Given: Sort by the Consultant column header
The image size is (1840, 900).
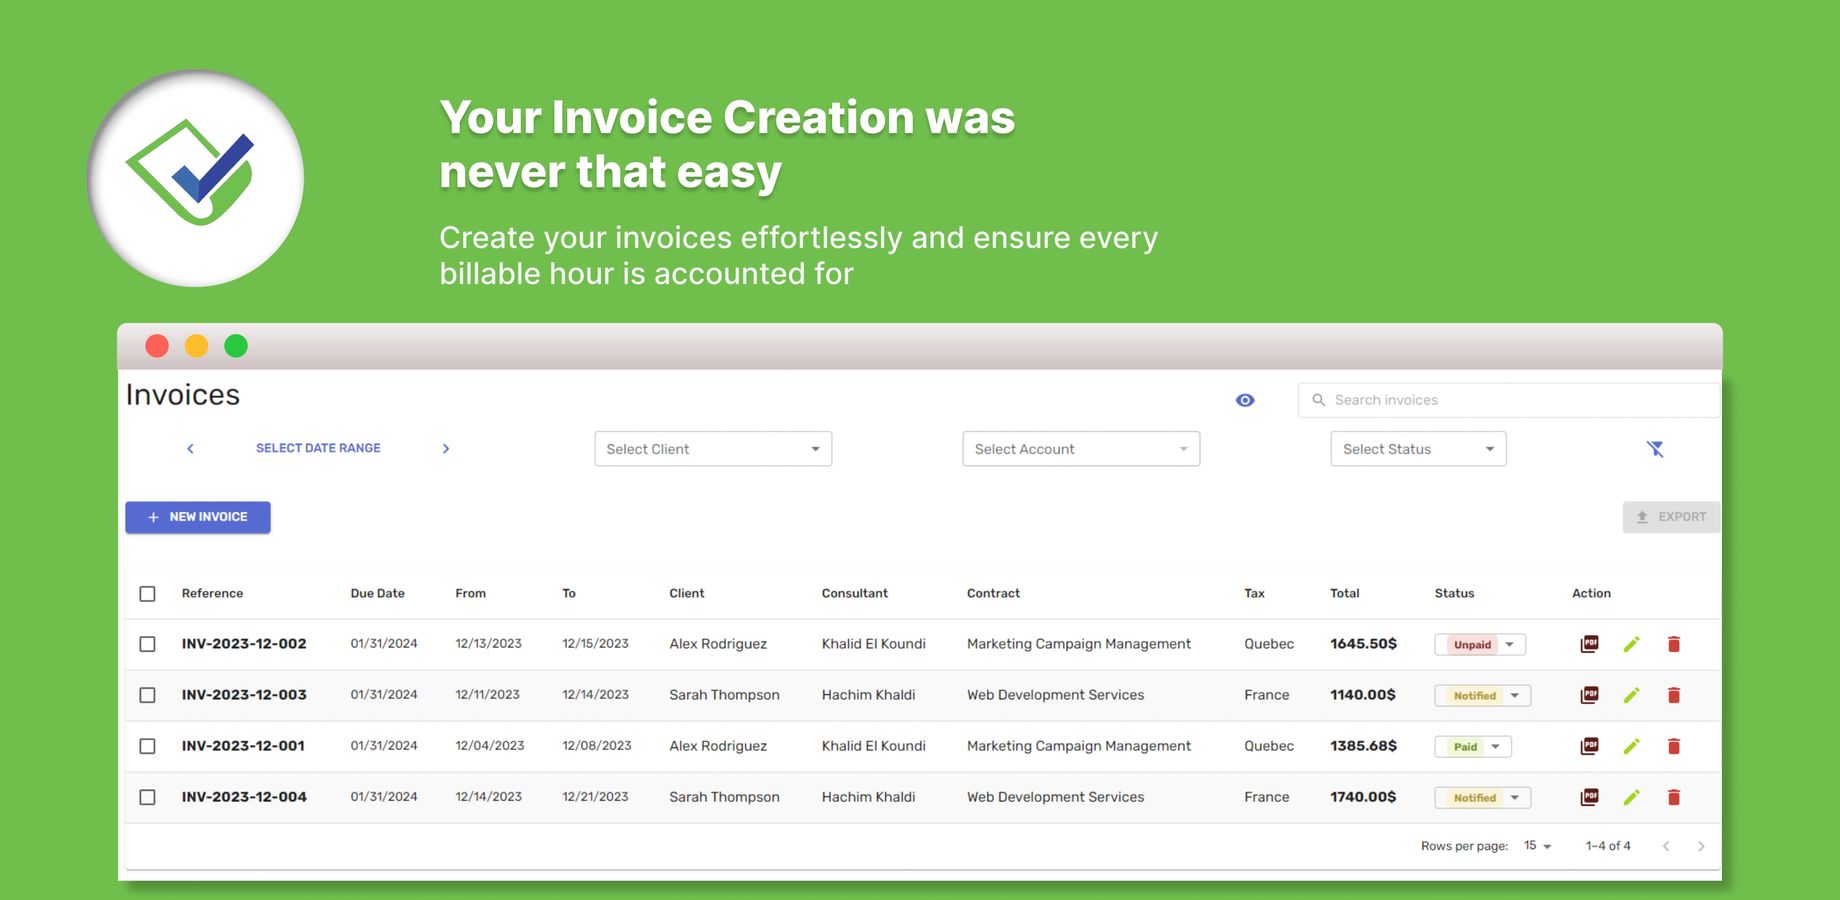Looking at the screenshot, I should coord(855,593).
